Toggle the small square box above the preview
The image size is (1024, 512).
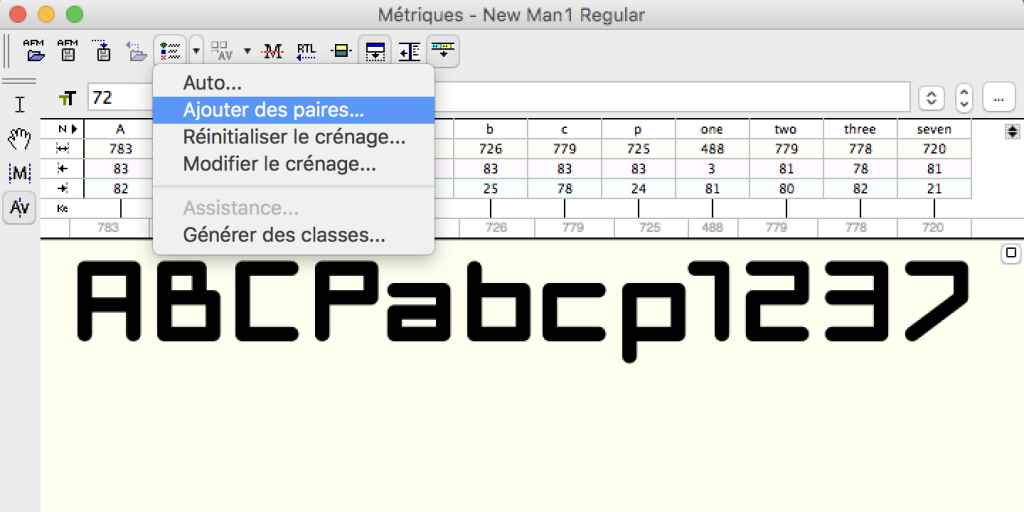pos(1010,254)
